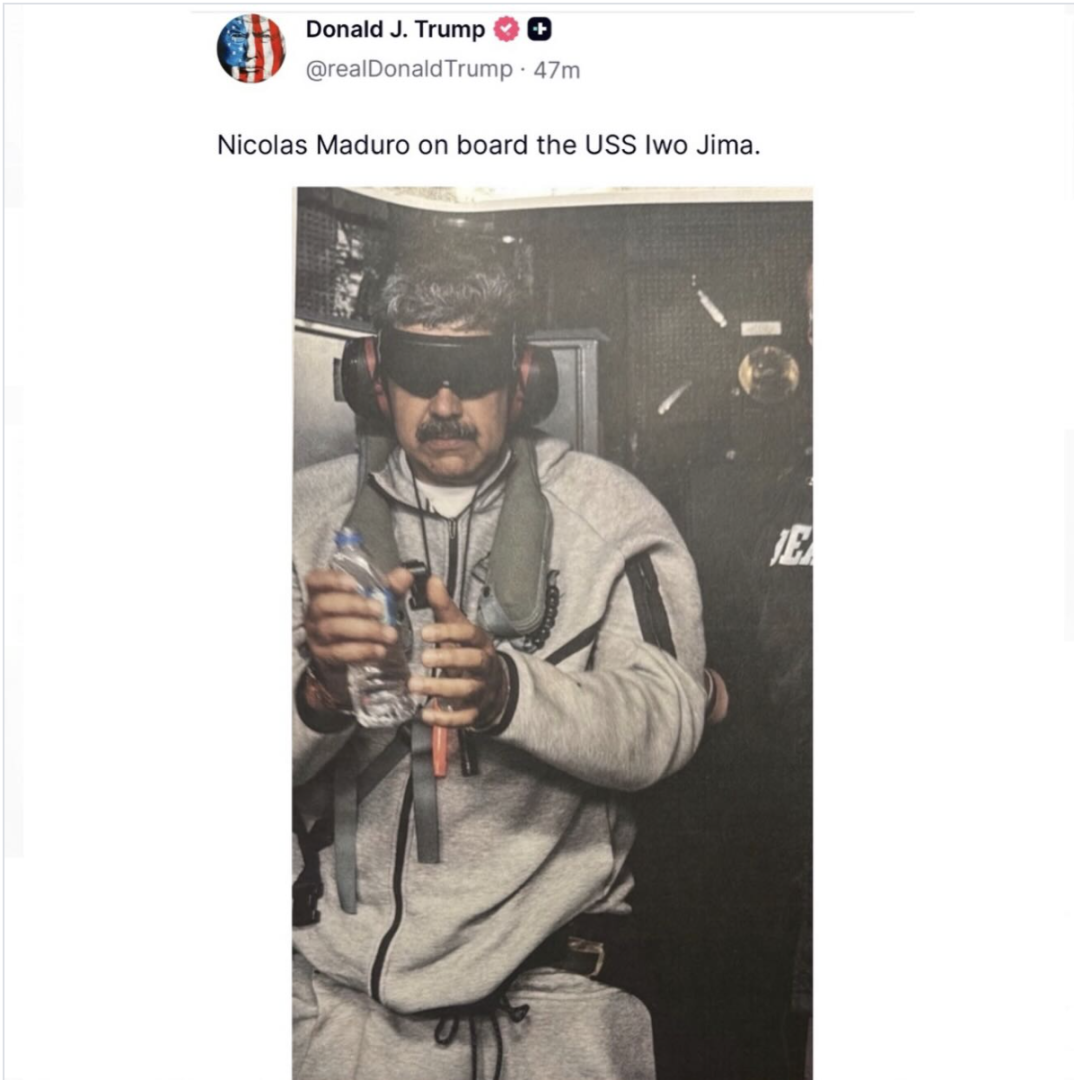The height and width of the screenshot is (1080, 1074).
Task: Open the flag-painted profile avatar
Action: click(251, 48)
